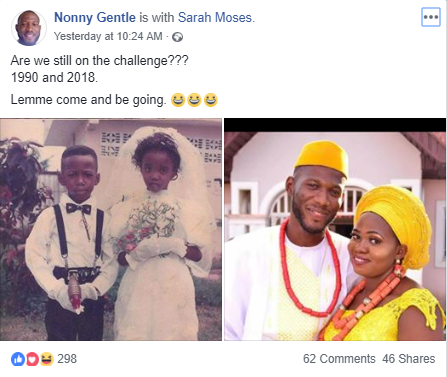The width and height of the screenshot is (447, 377).
Task: Open Nonny Gentle's round profile picture
Action: [29, 28]
